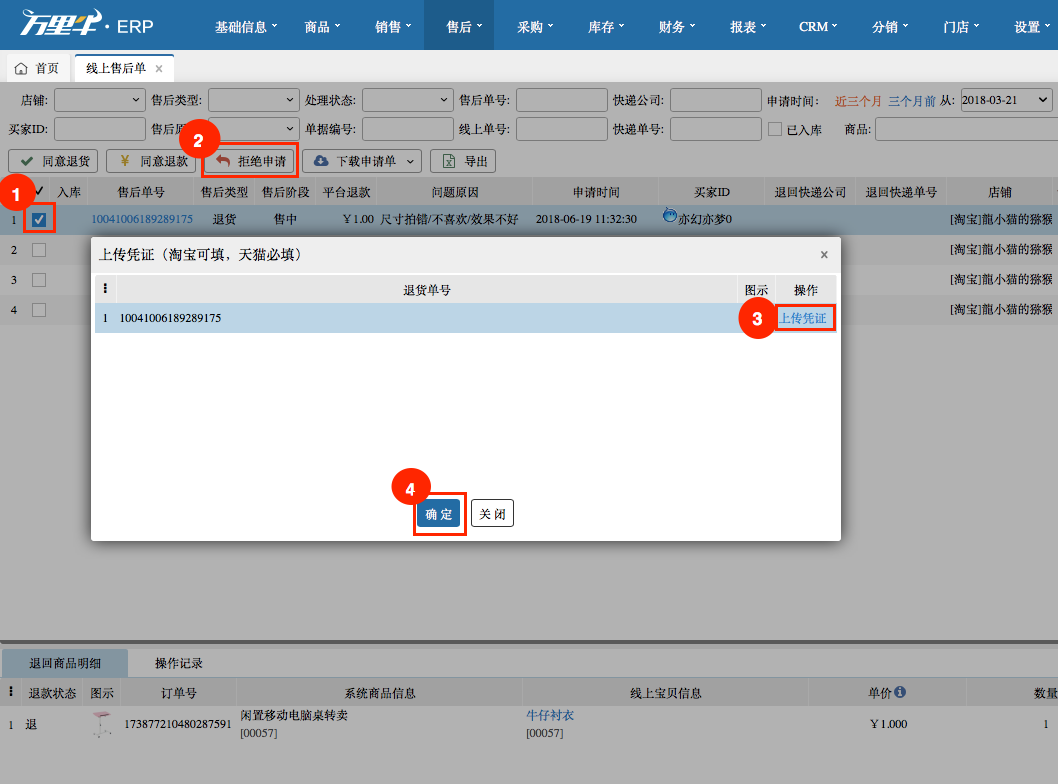Switch to the 首页 tab
Screen dimensions: 1058x784
pos(37,69)
